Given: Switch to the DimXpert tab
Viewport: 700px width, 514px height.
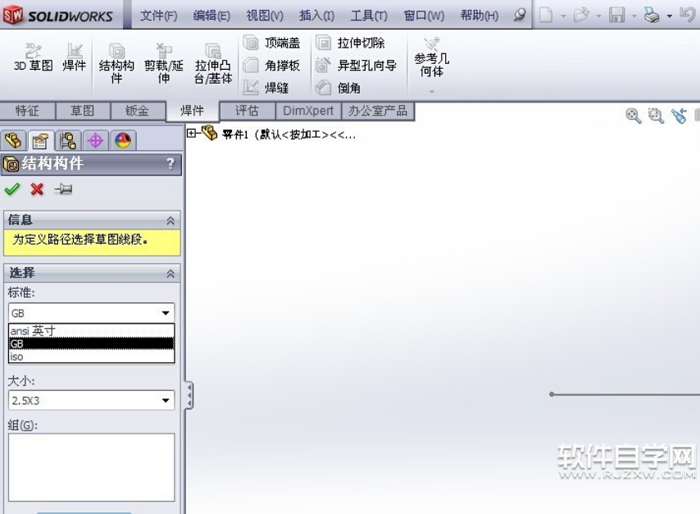Looking at the screenshot, I should [308, 111].
